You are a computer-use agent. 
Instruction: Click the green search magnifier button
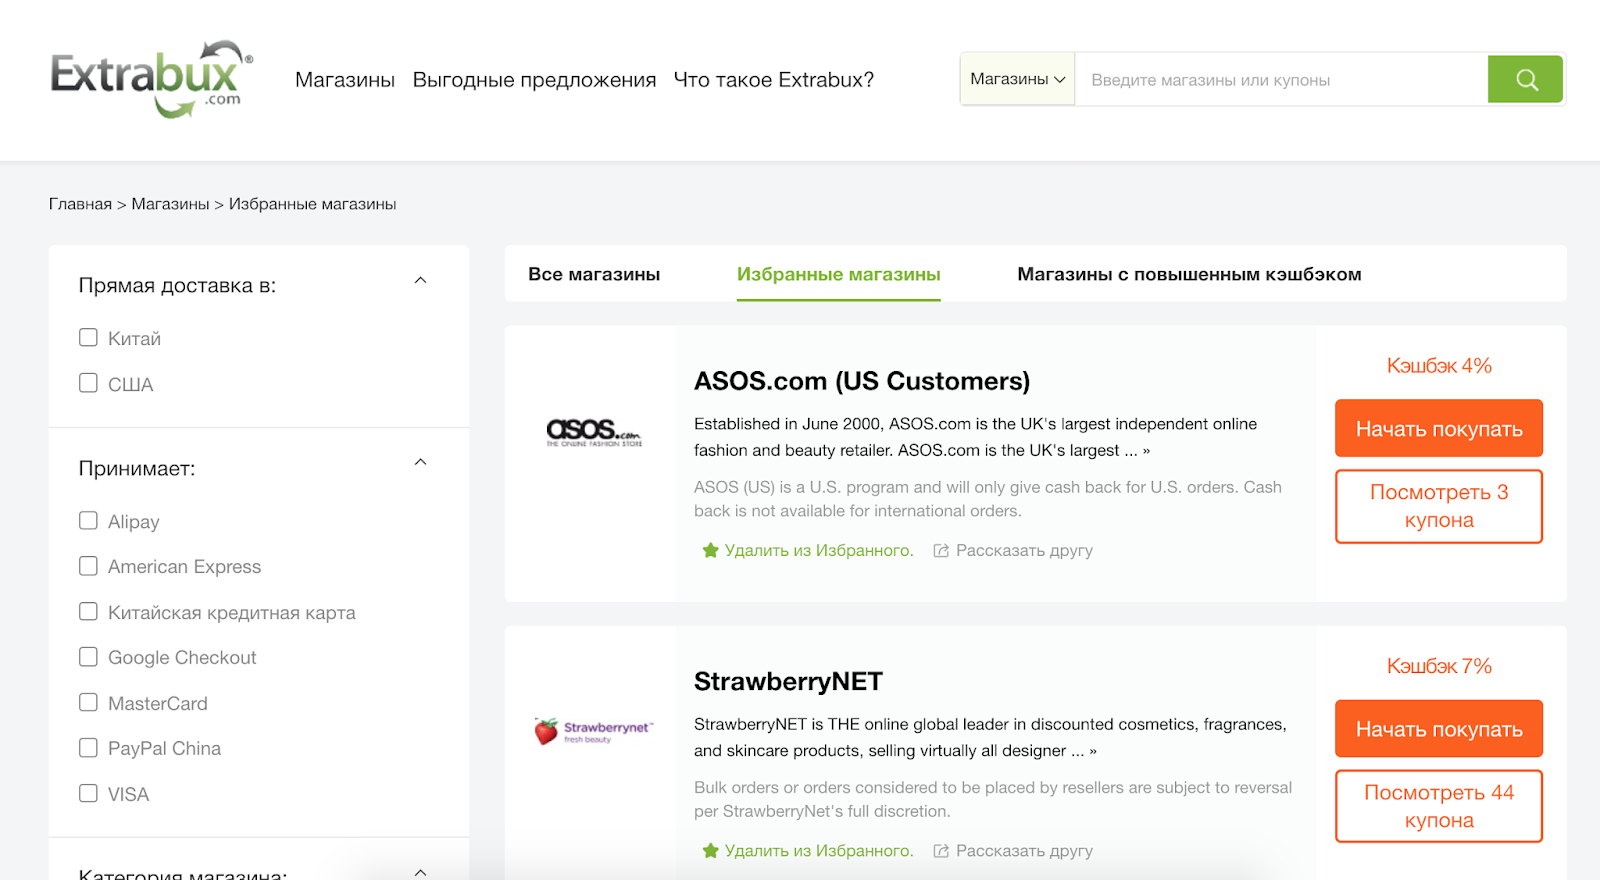click(x=1525, y=79)
